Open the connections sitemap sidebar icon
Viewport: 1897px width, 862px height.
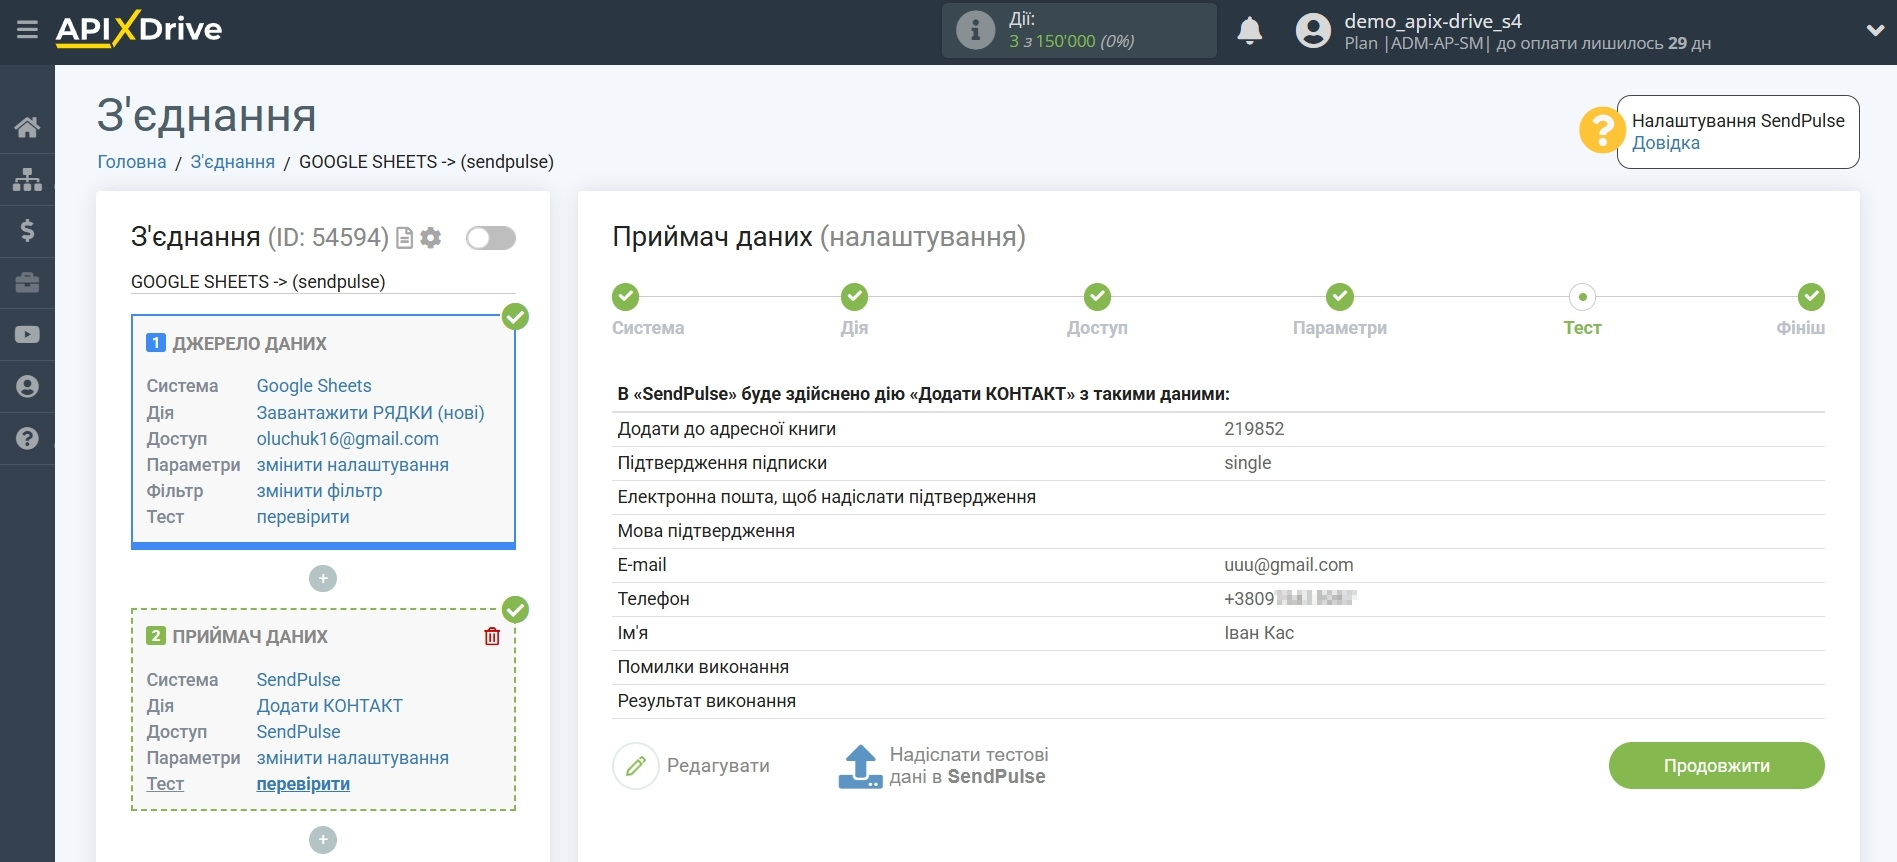pos(27,179)
